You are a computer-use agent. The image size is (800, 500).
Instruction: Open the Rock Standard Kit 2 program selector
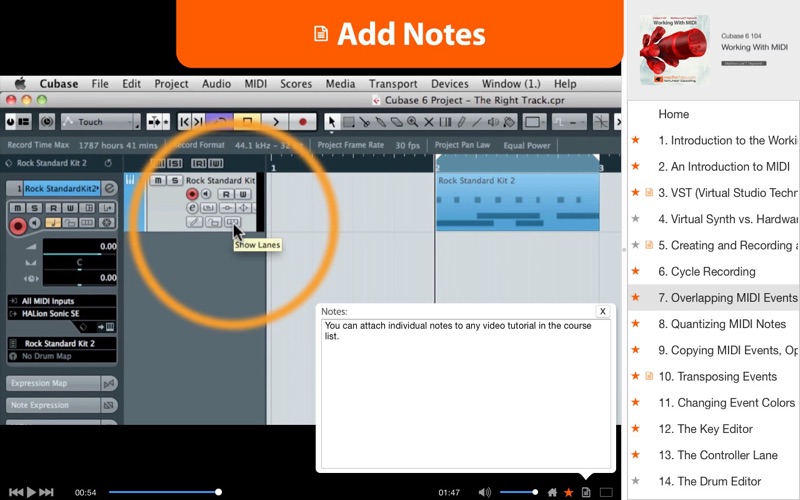click(x=62, y=343)
